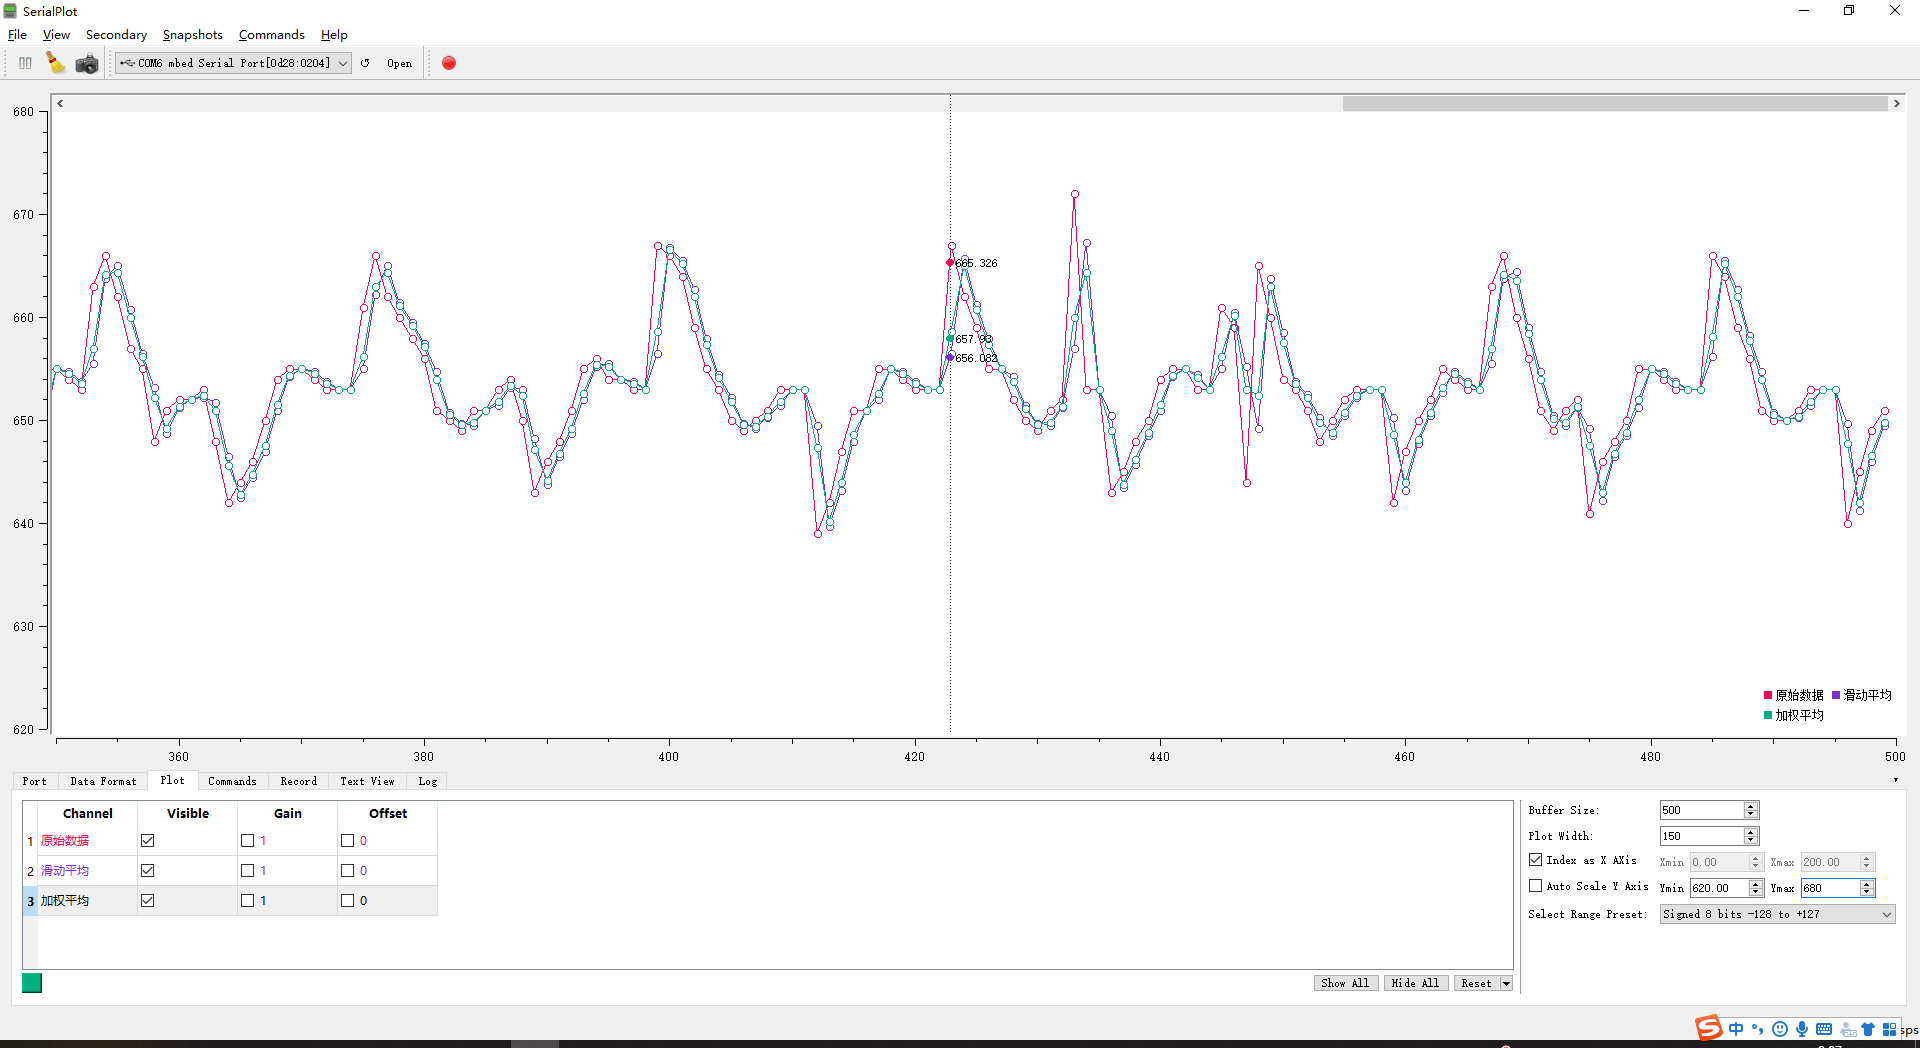This screenshot has width=1920, height=1048.
Task: Click the pause plotting icon
Action: (25, 63)
